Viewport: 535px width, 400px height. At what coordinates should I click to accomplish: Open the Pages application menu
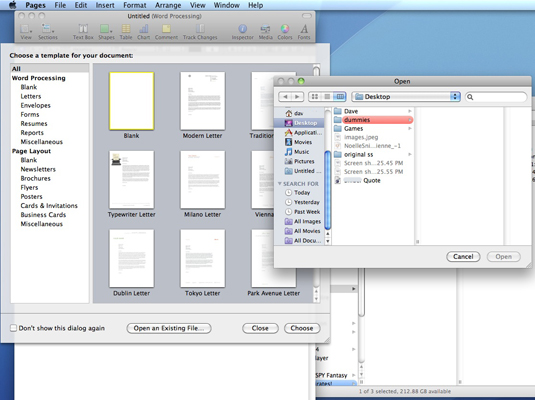coord(35,5)
